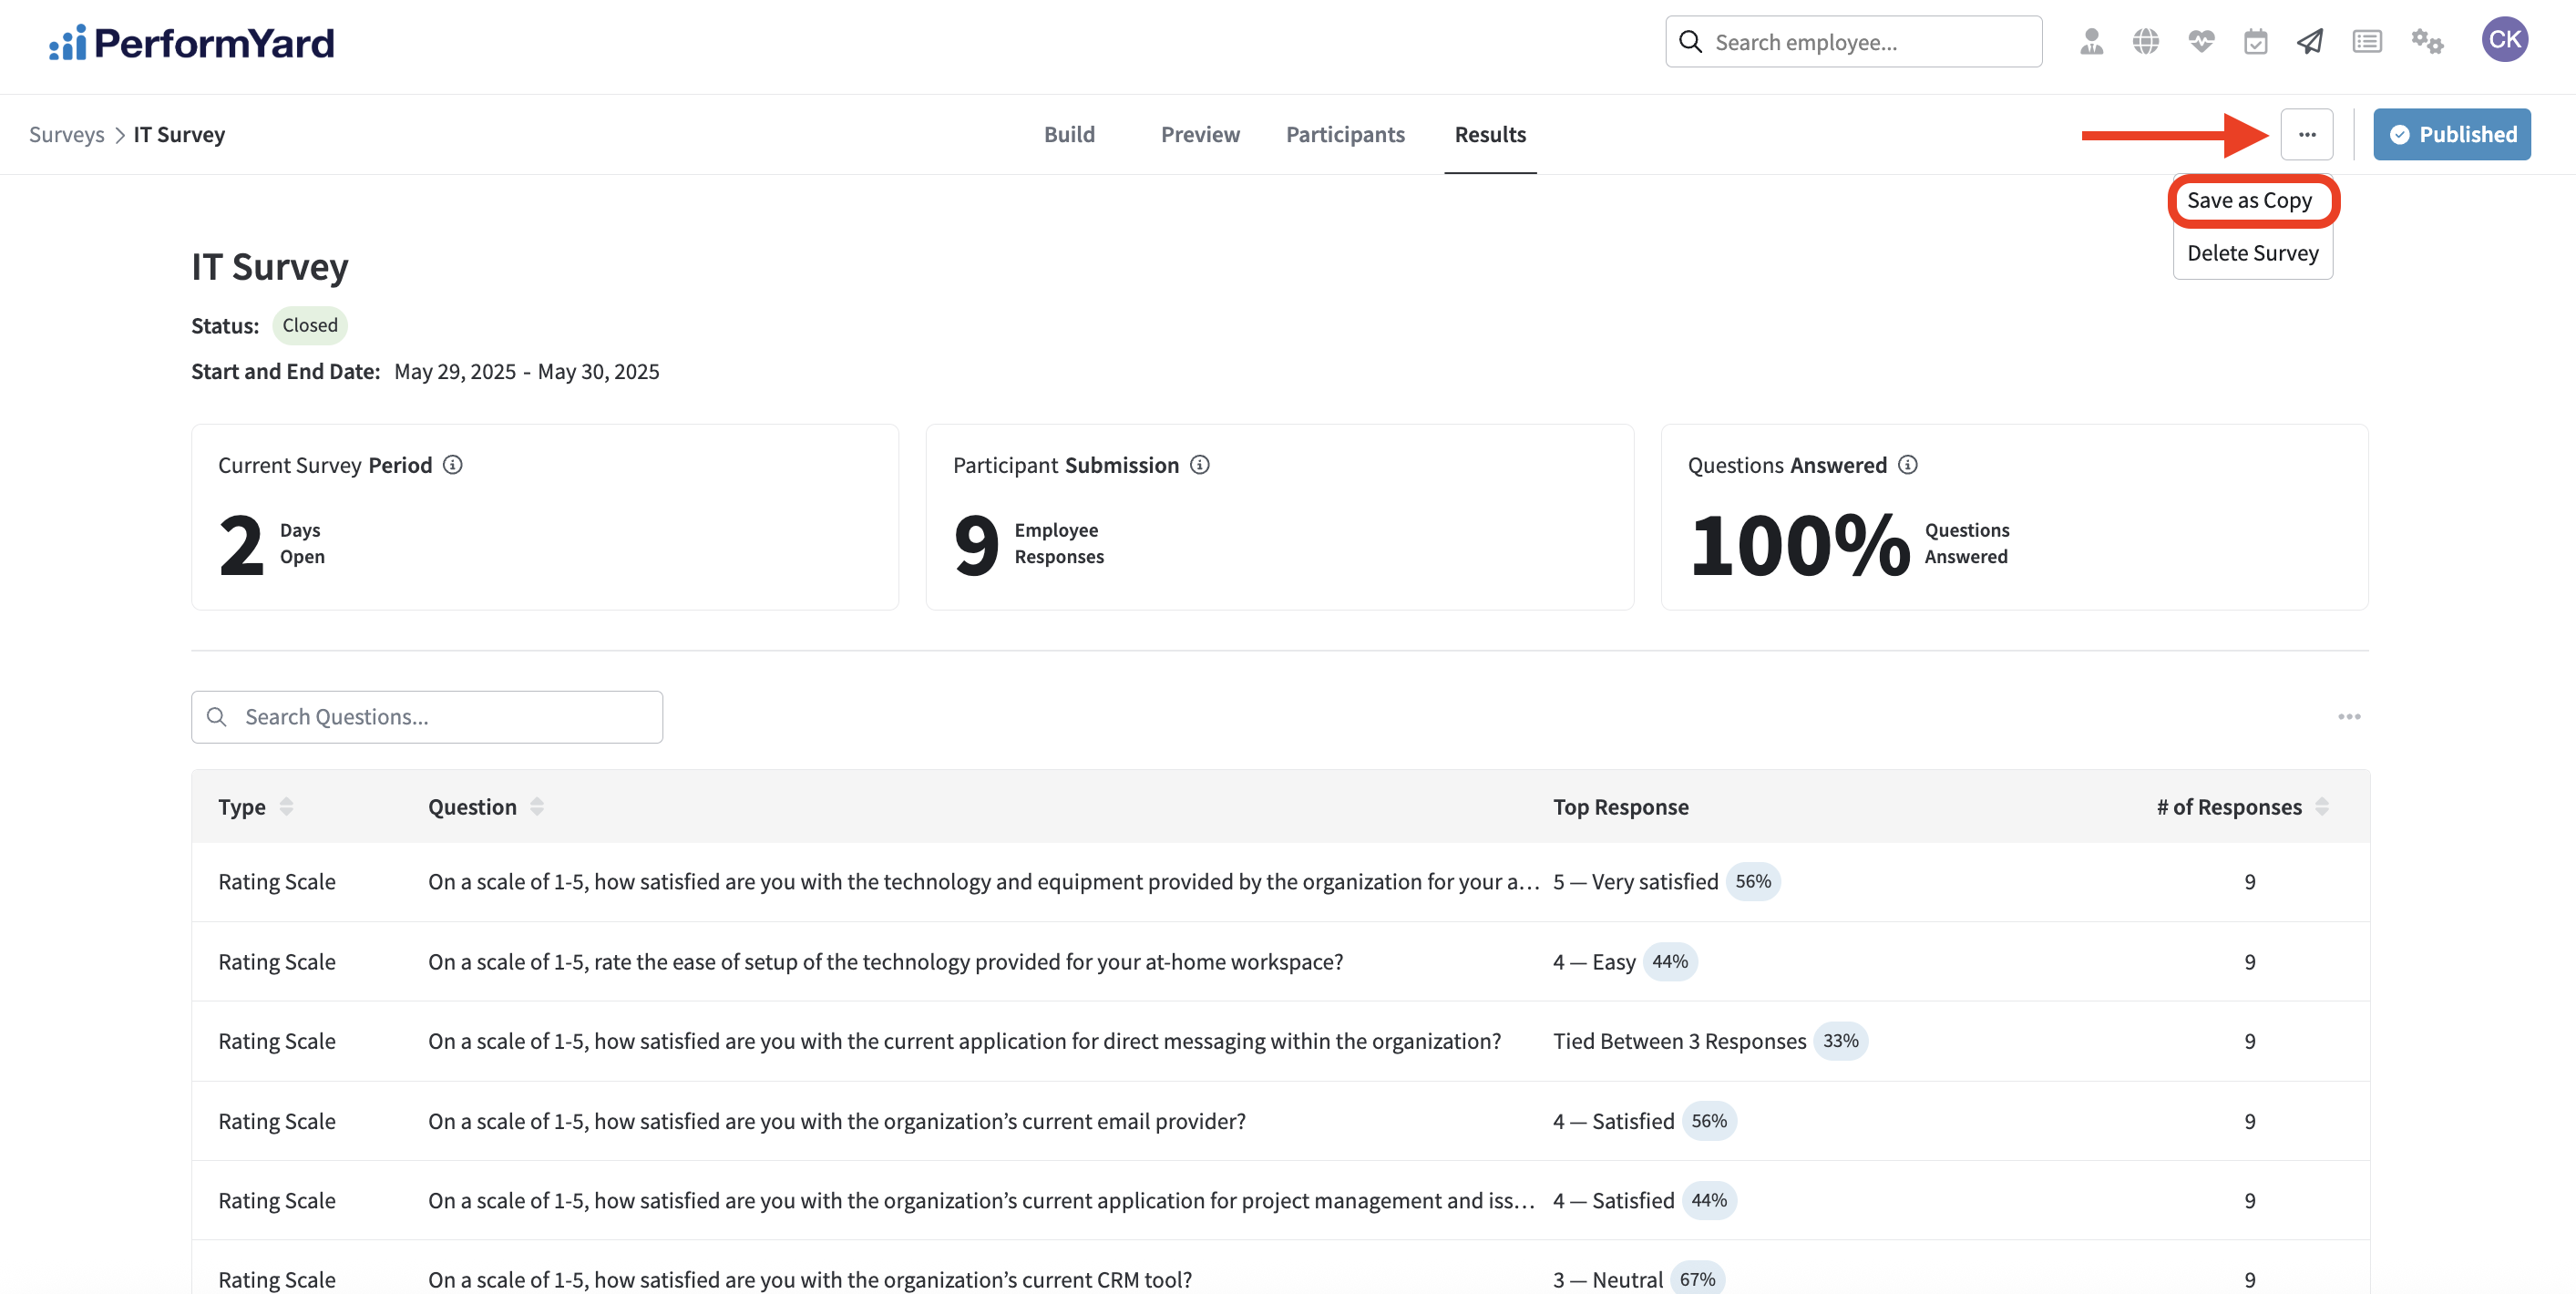Switch to the Participants tab
Image resolution: width=2576 pixels, height=1294 pixels.
click(1345, 134)
